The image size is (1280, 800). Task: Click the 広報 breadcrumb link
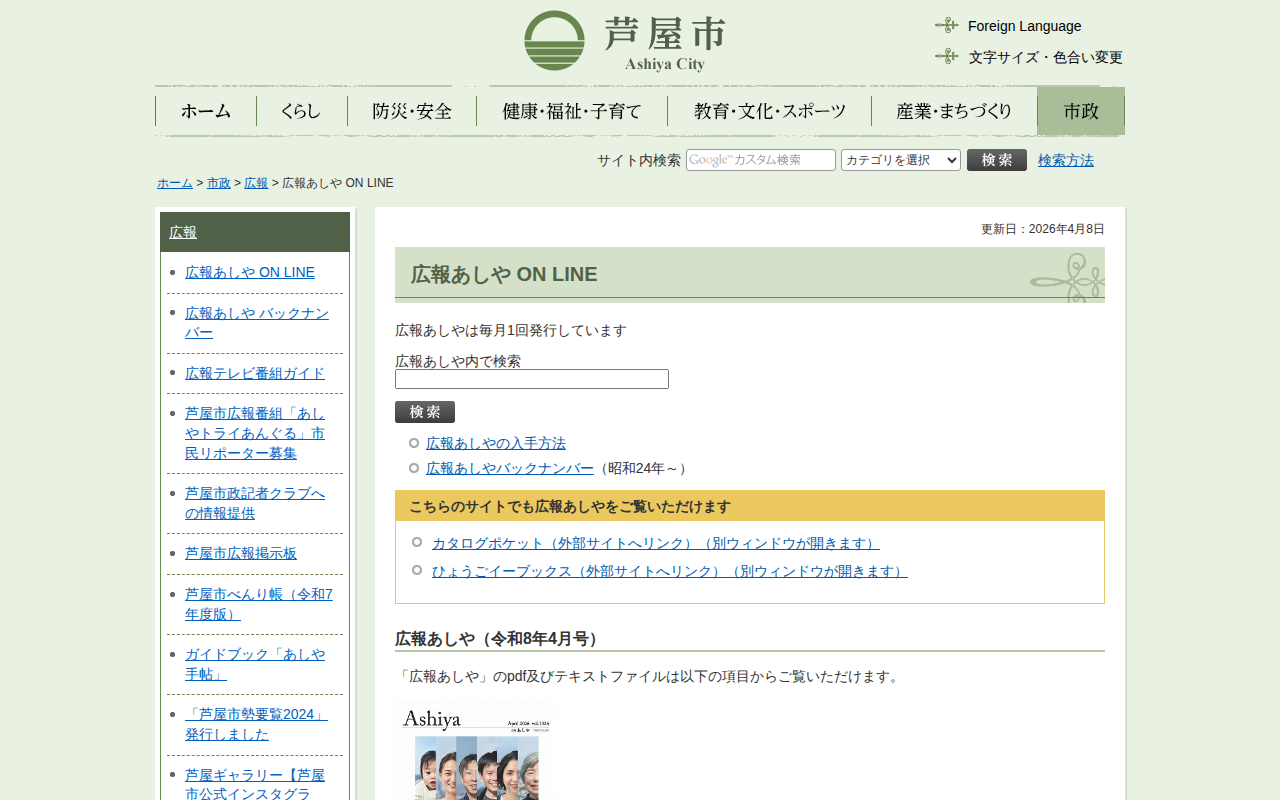(x=256, y=183)
